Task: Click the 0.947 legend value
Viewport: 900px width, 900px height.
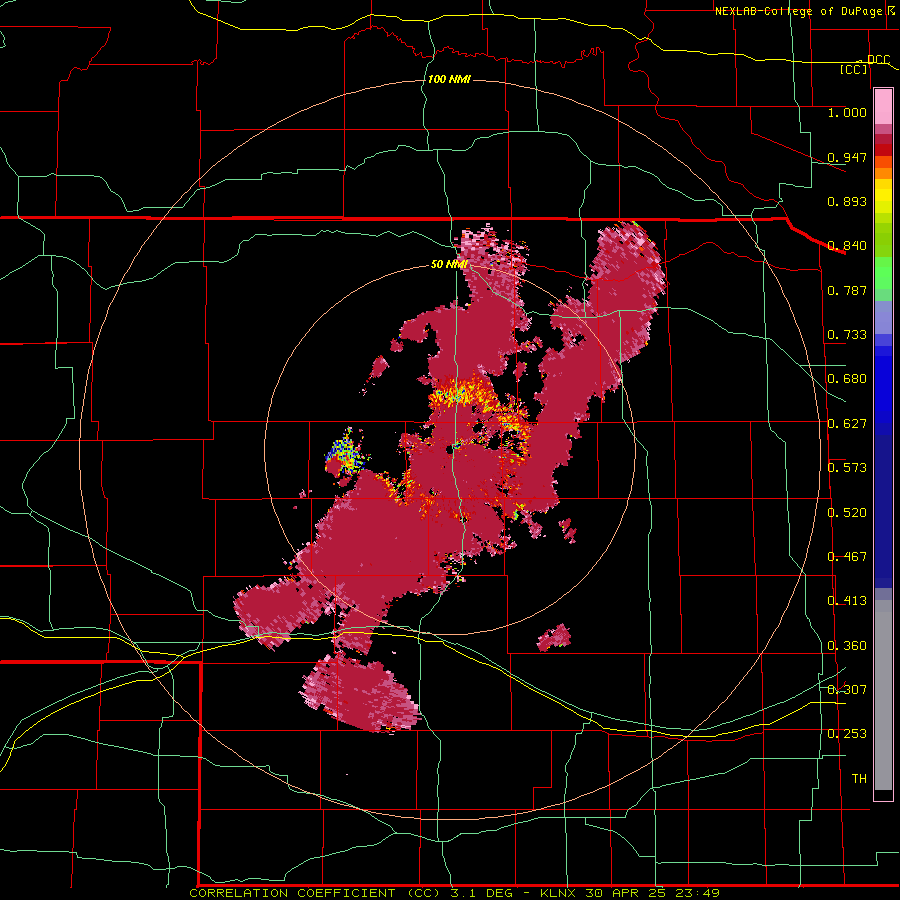Action: [847, 157]
